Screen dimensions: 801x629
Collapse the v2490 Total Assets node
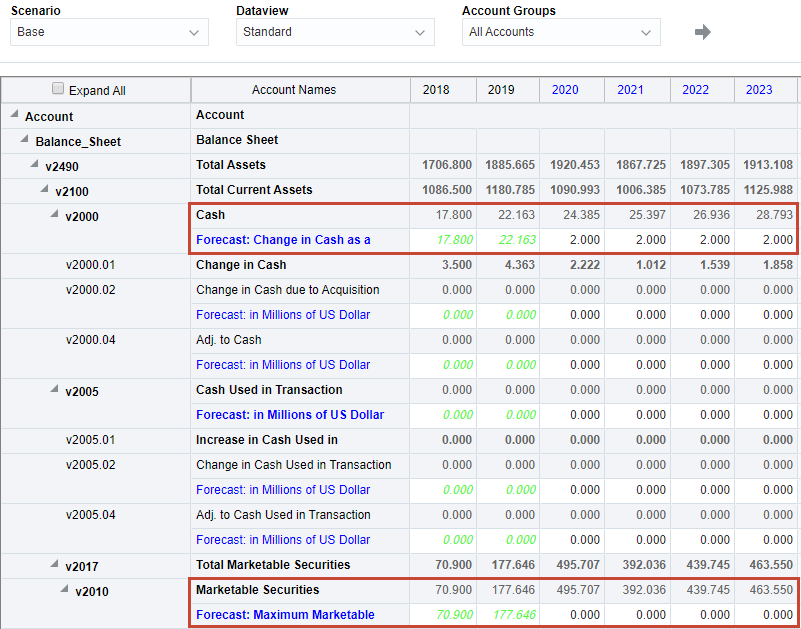click(x=36, y=164)
